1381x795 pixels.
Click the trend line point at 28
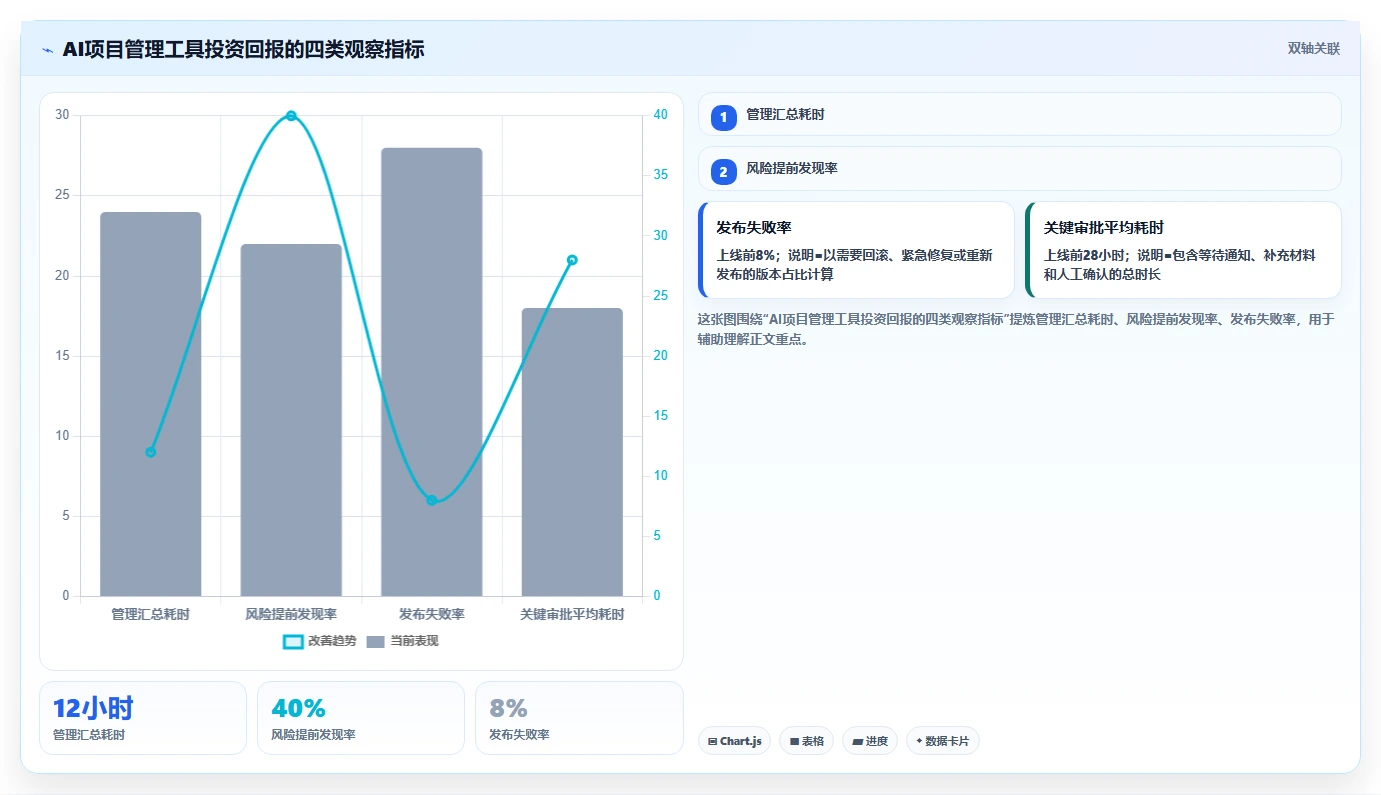(x=572, y=260)
